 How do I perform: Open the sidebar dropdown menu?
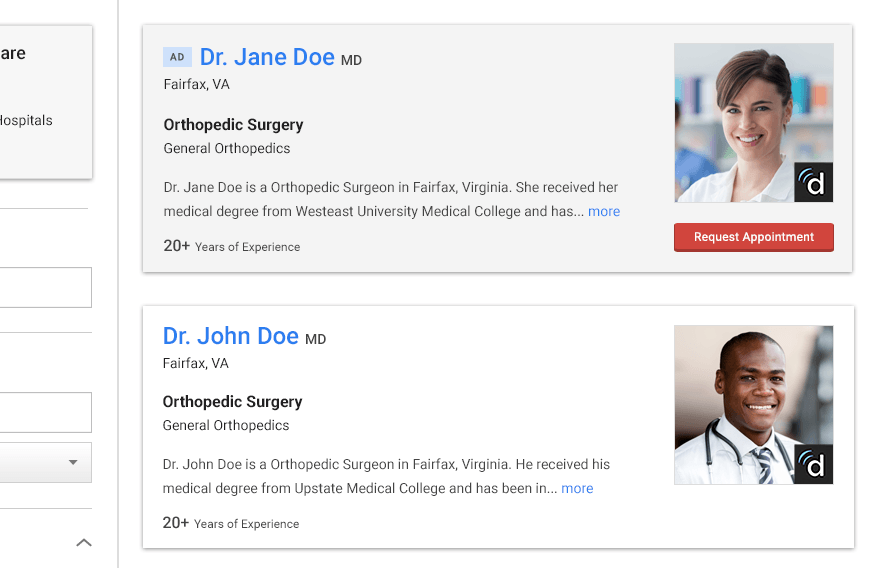(x=45, y=462)
